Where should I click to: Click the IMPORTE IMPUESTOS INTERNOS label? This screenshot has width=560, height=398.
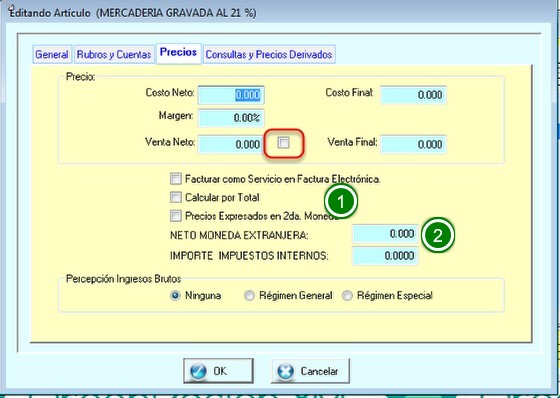tap(249, 256)
